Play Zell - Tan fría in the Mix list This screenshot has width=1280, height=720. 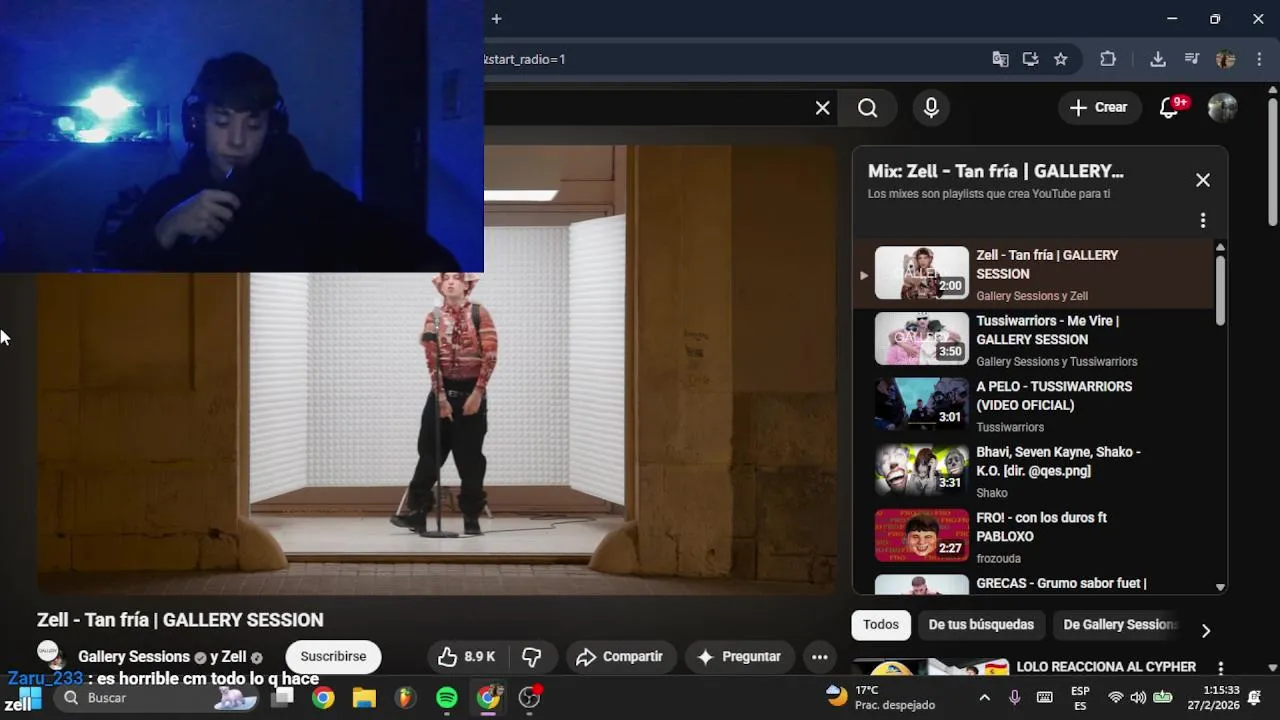tap(1034, 274)
